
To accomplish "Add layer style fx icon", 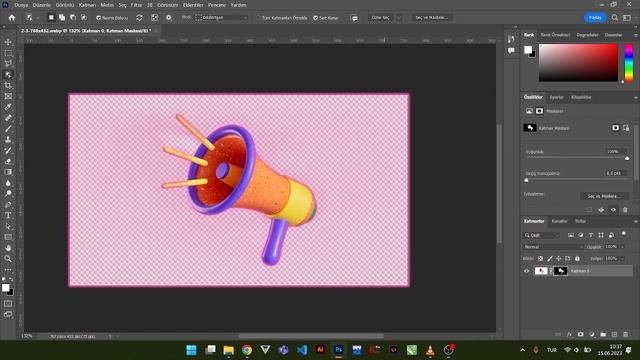I will [x=569, y=334].
